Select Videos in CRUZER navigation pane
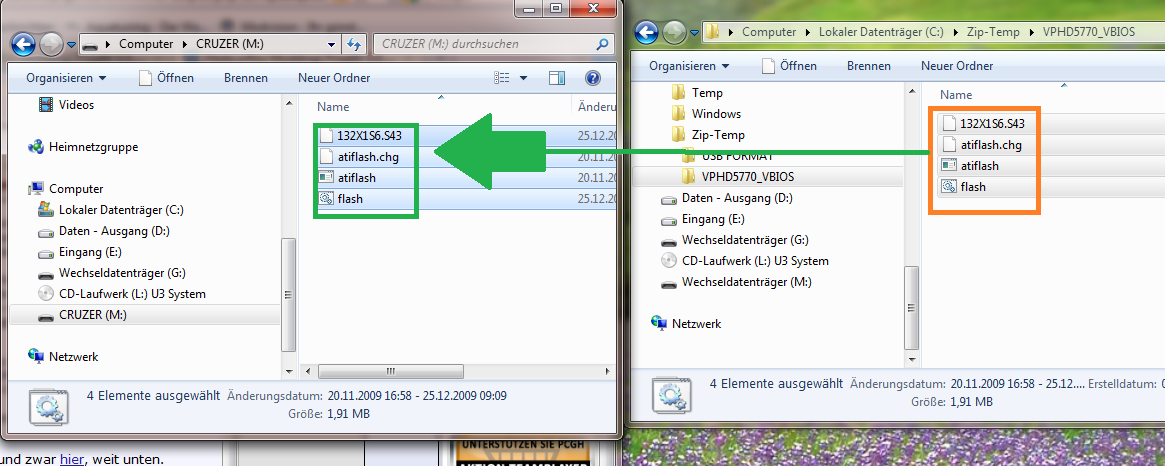1165x466 pixels. (66, 105)
